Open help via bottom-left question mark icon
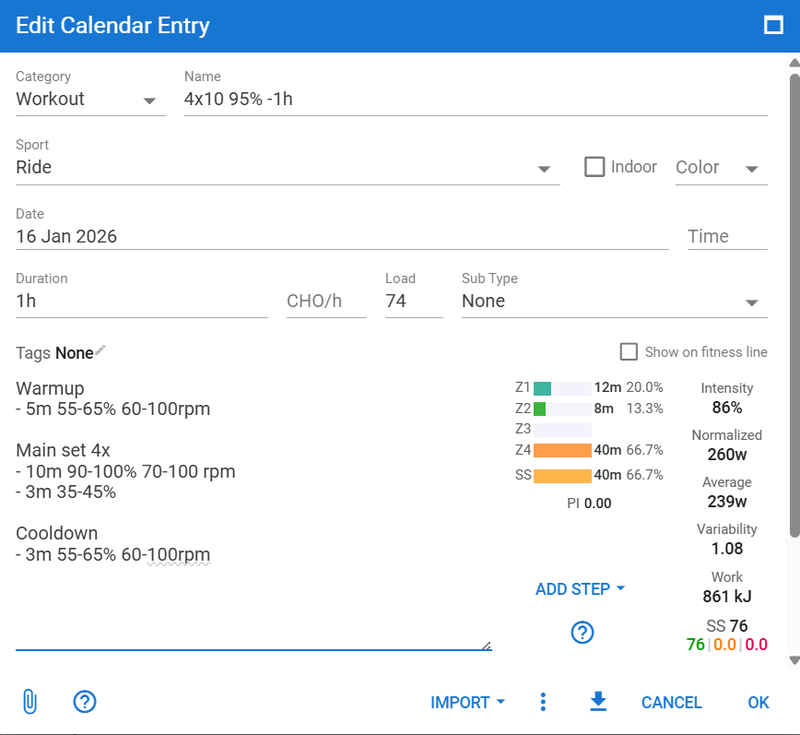 pyautogui.click(x=85, y=702)
